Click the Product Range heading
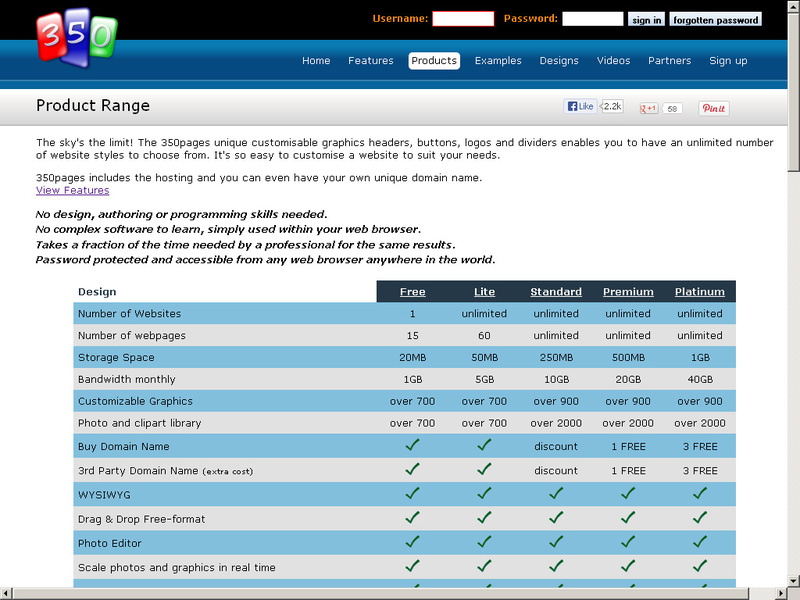 [93, 105]
